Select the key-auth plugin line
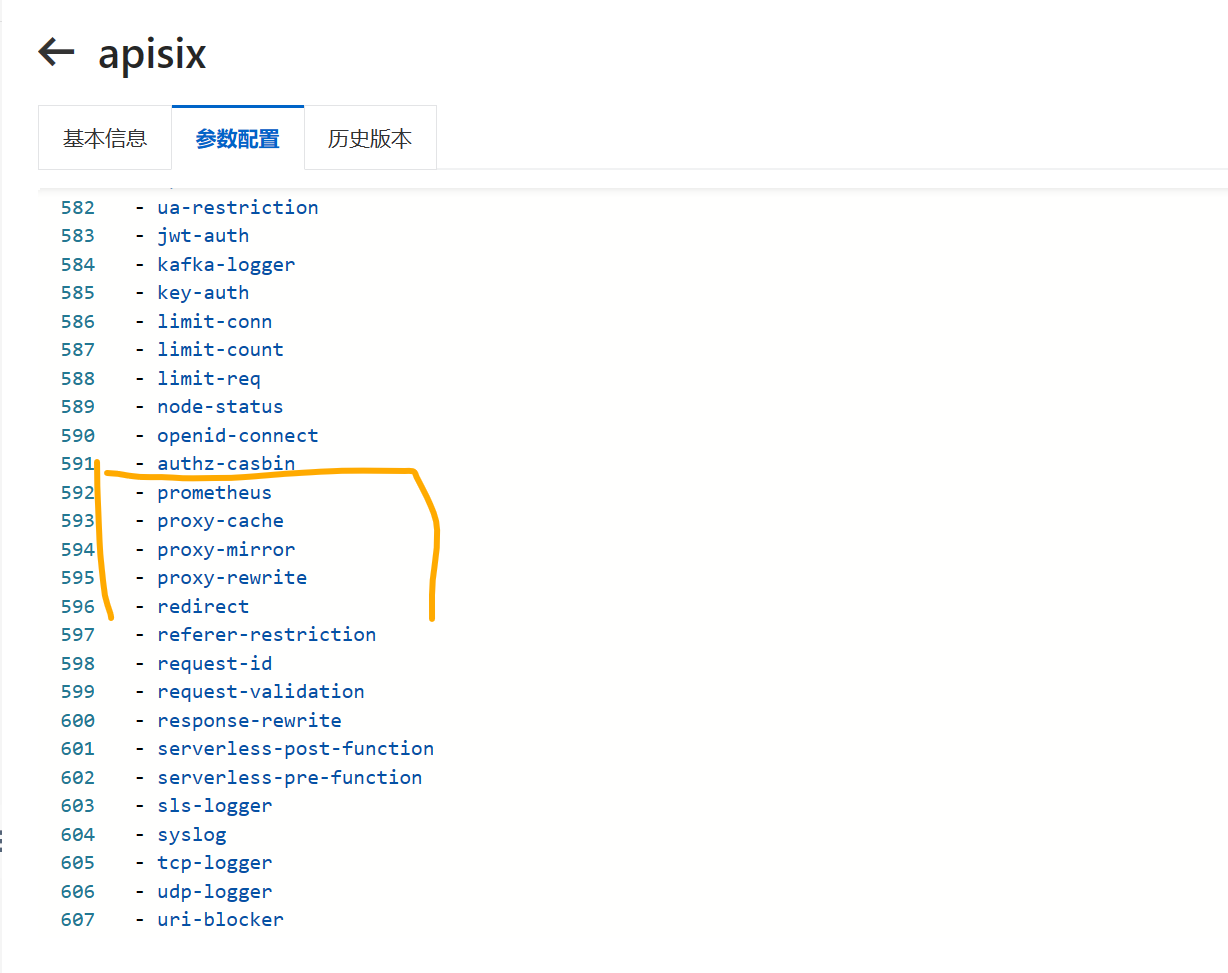The width and height of the screenshot is (1228, 973). 203,292
